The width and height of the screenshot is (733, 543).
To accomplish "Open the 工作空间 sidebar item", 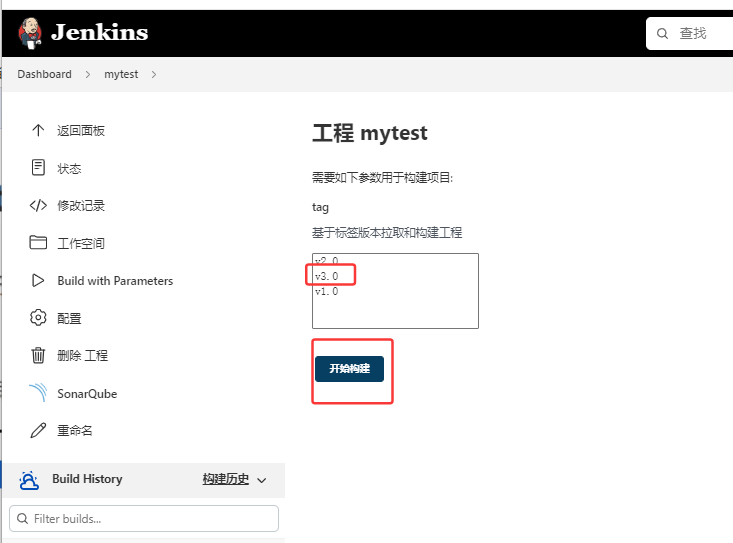I will tap(81, 243).
